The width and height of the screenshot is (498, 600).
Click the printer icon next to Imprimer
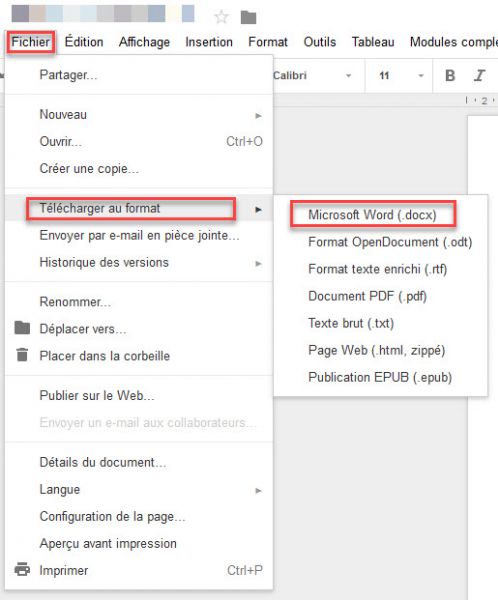coord(22,569)
